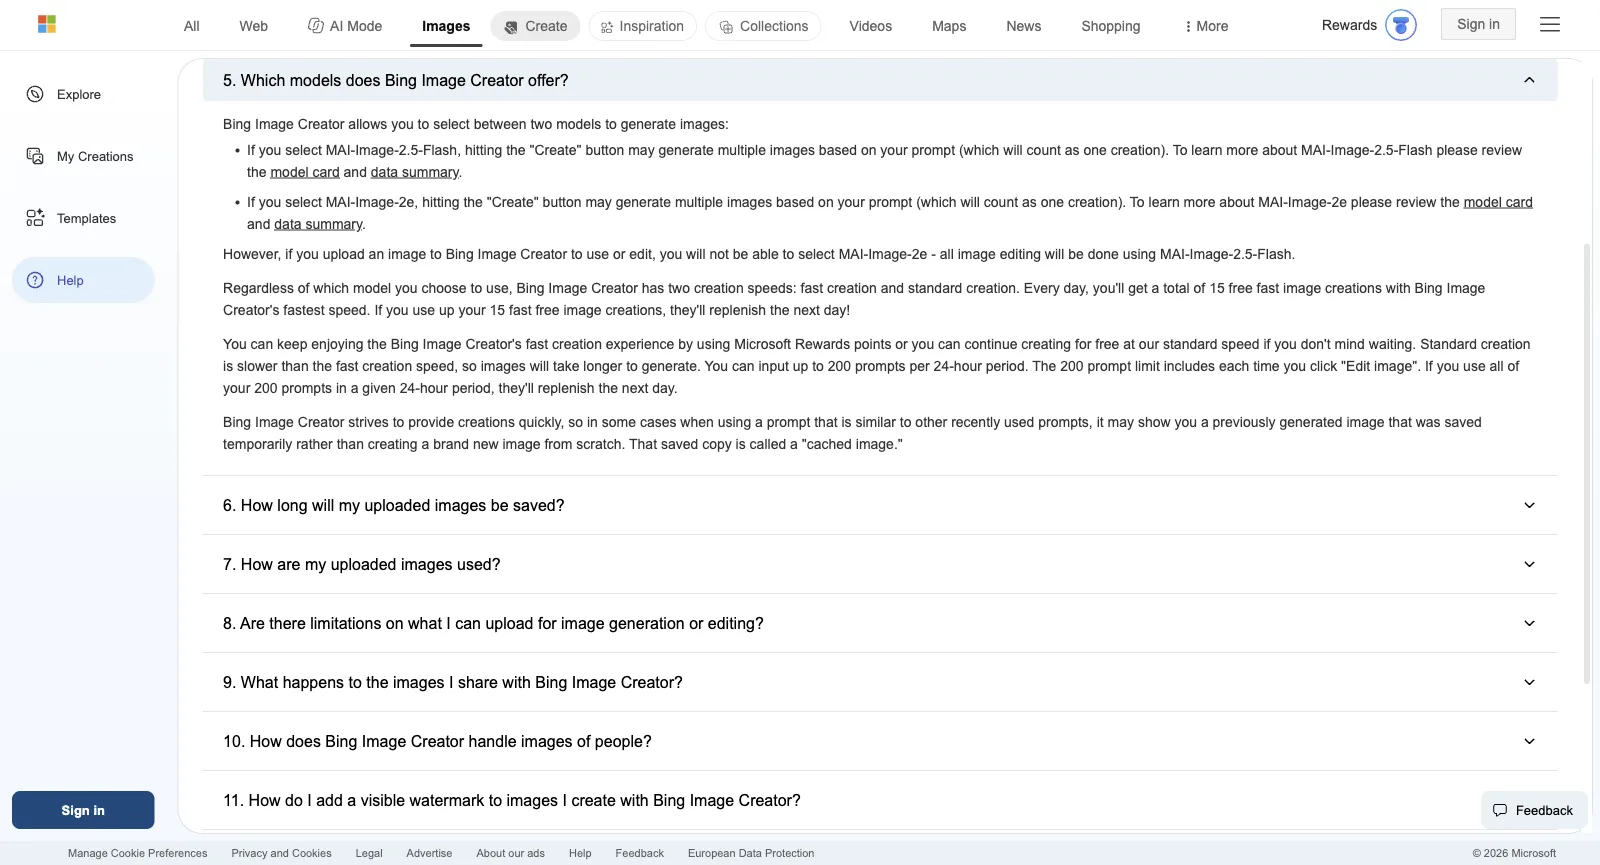
Task: Click the Microsoft logo icon
Action: [47, 24]
